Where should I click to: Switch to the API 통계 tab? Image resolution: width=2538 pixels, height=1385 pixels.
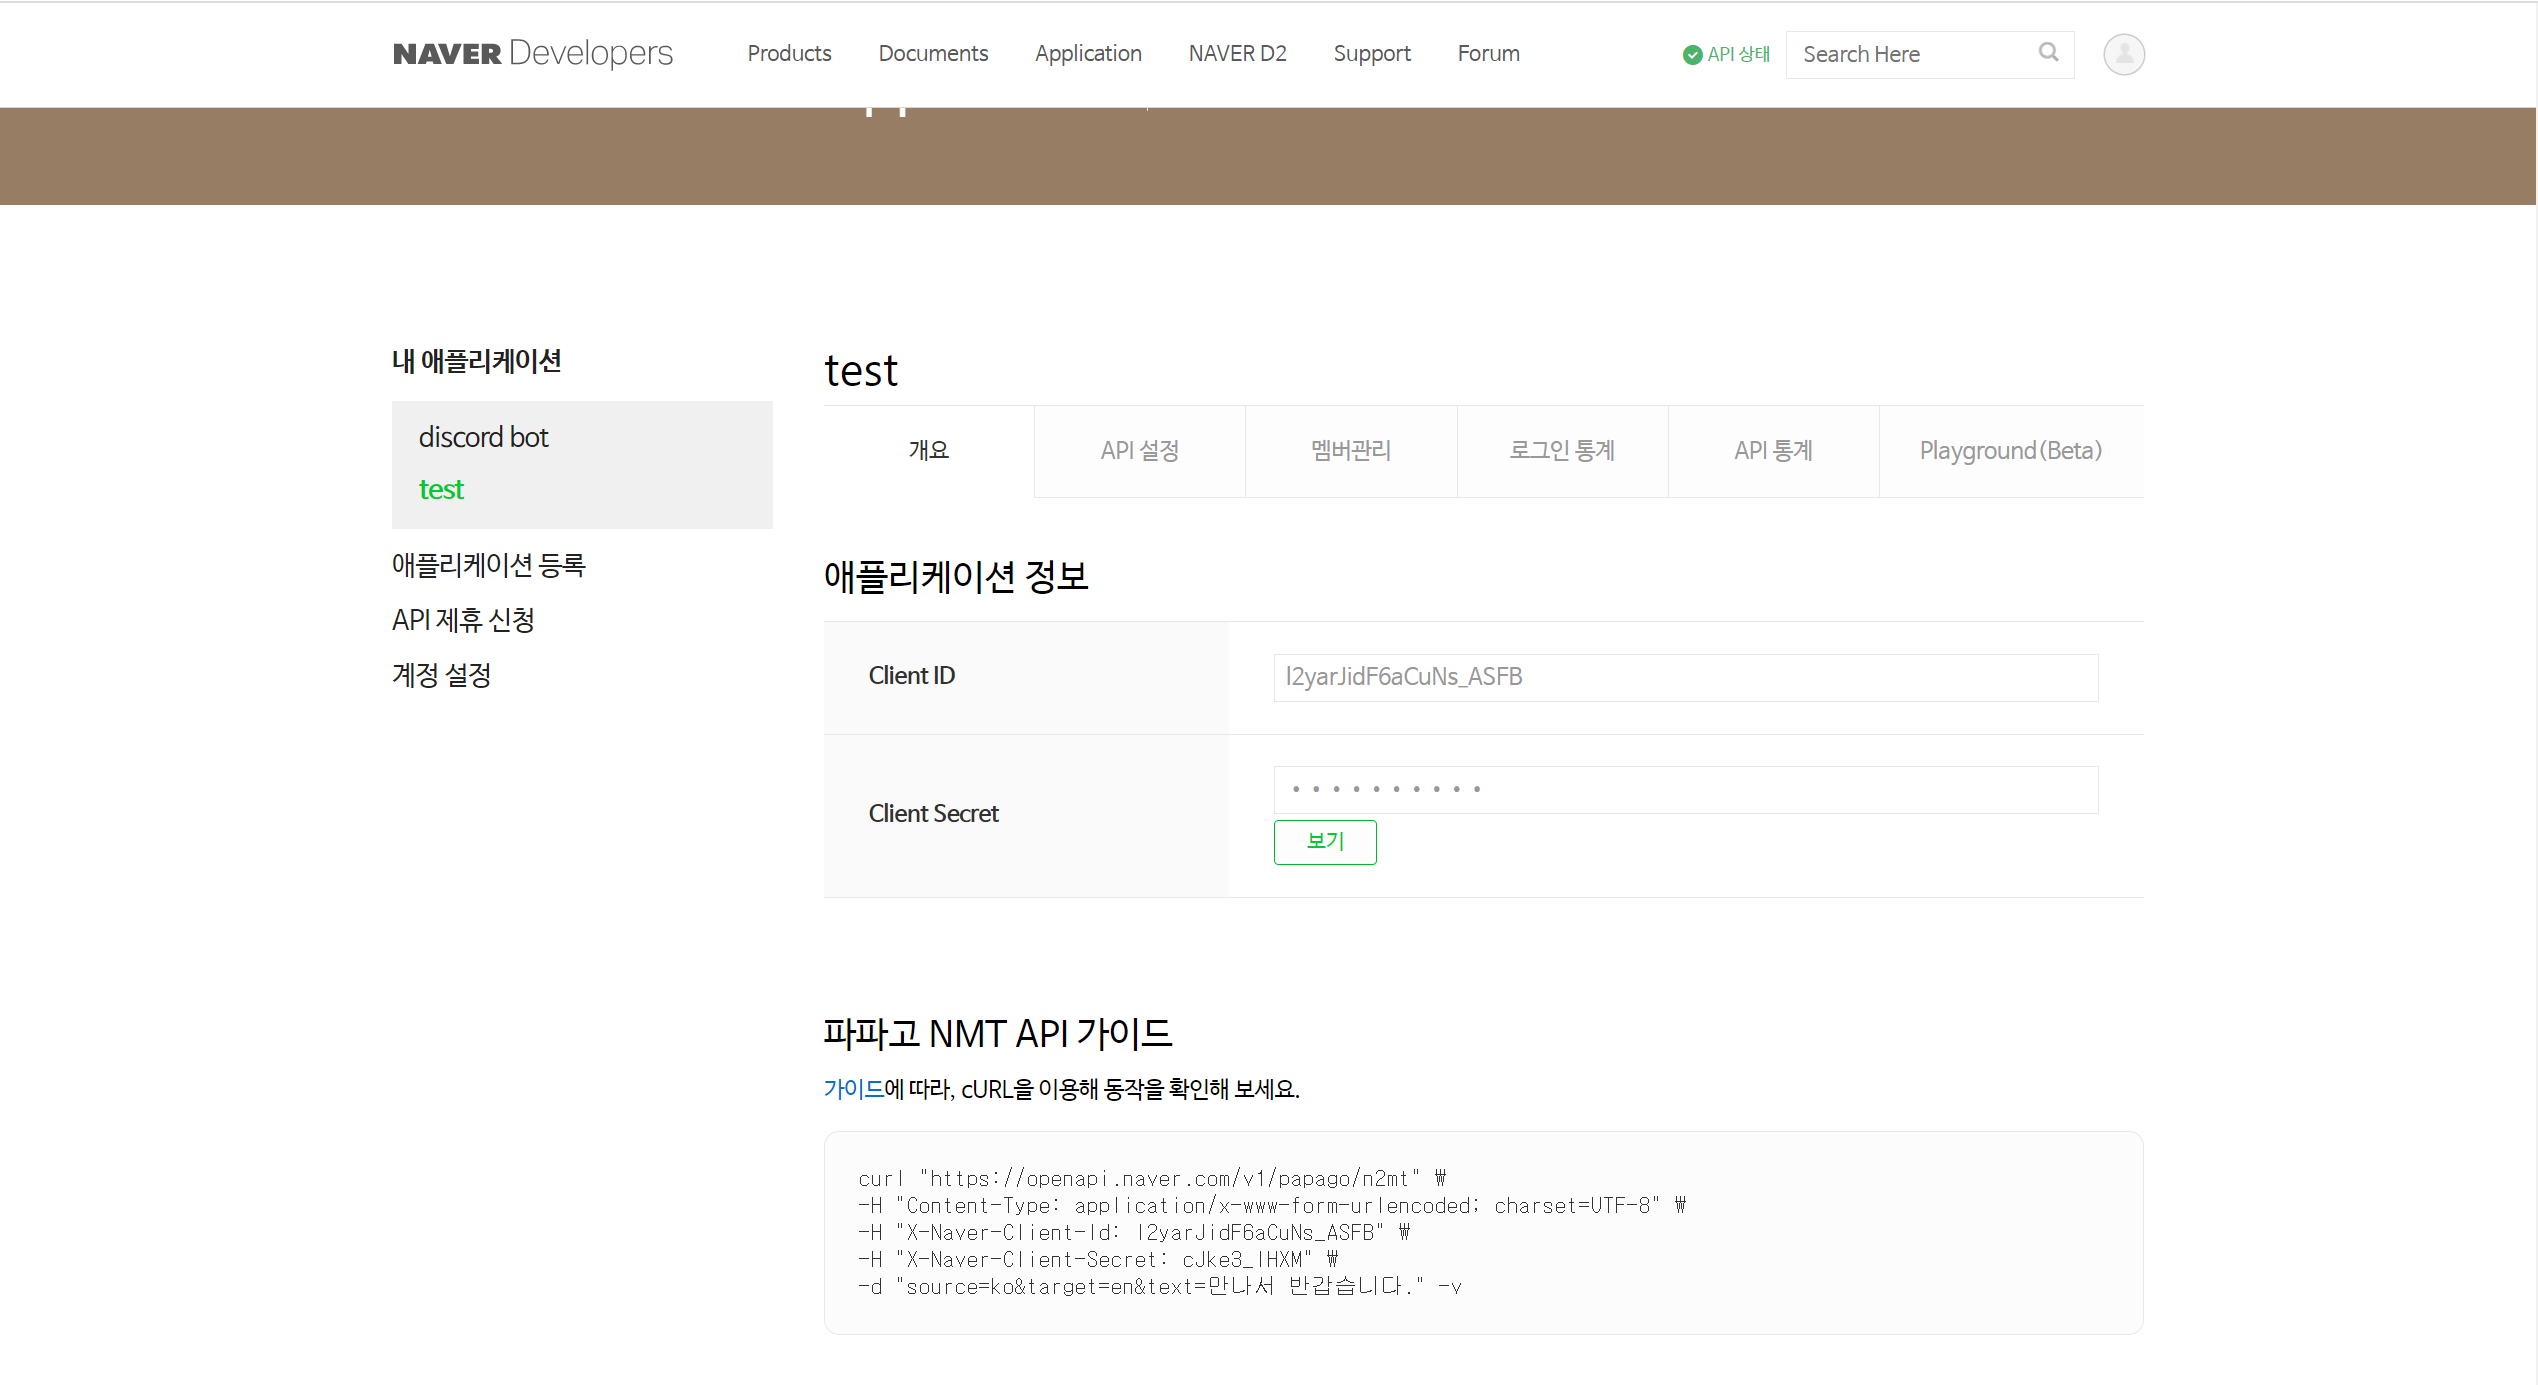pyautogui.click(x=1773, y=451)
